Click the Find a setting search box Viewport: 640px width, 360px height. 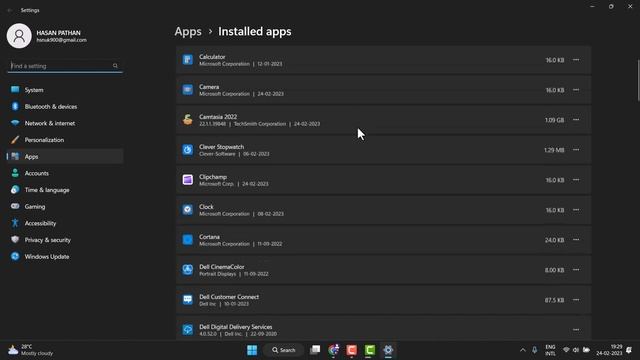tap(65, 66)
